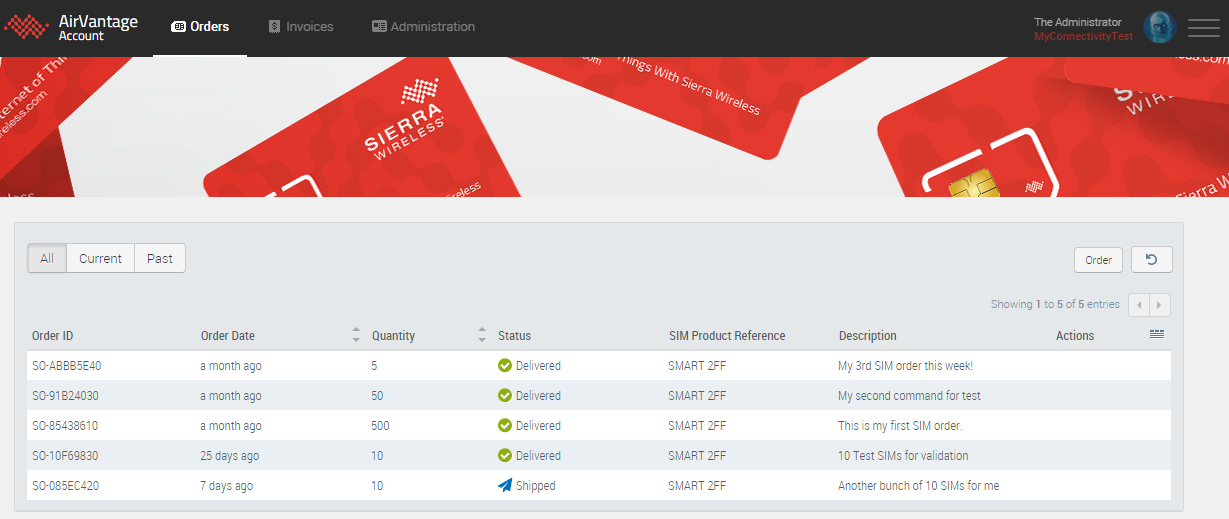1229x519 pixels.
Task: Select the All orders filter
Action: 47,258
